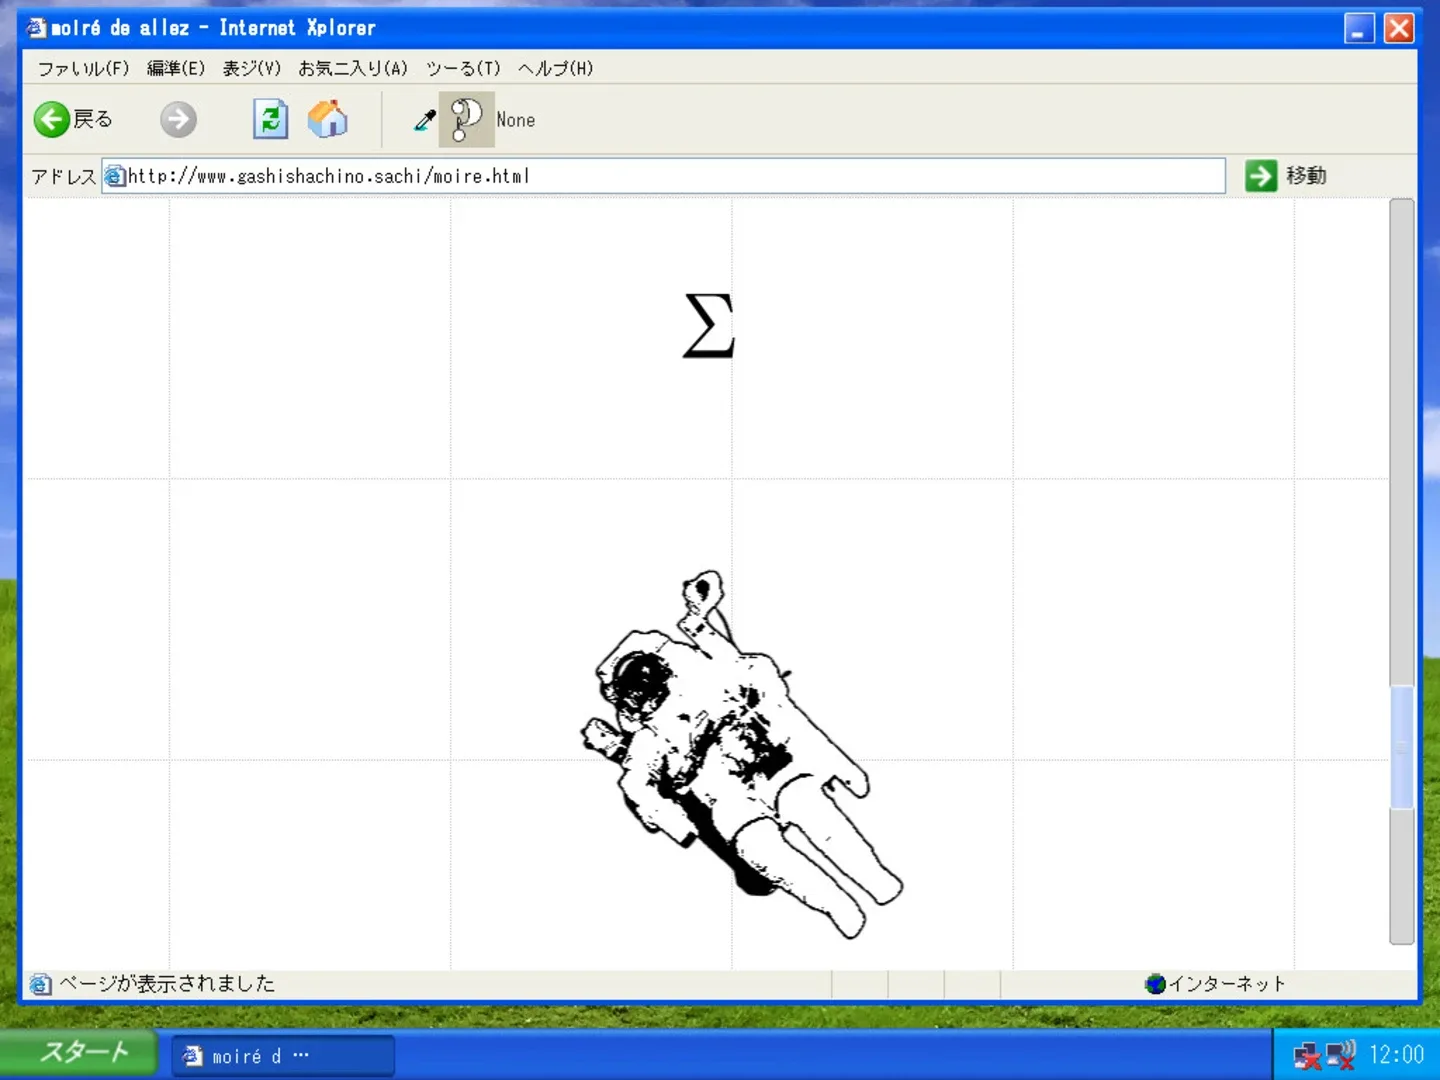Click the Internet Xplorer icon in address bar

click(115, 176)
